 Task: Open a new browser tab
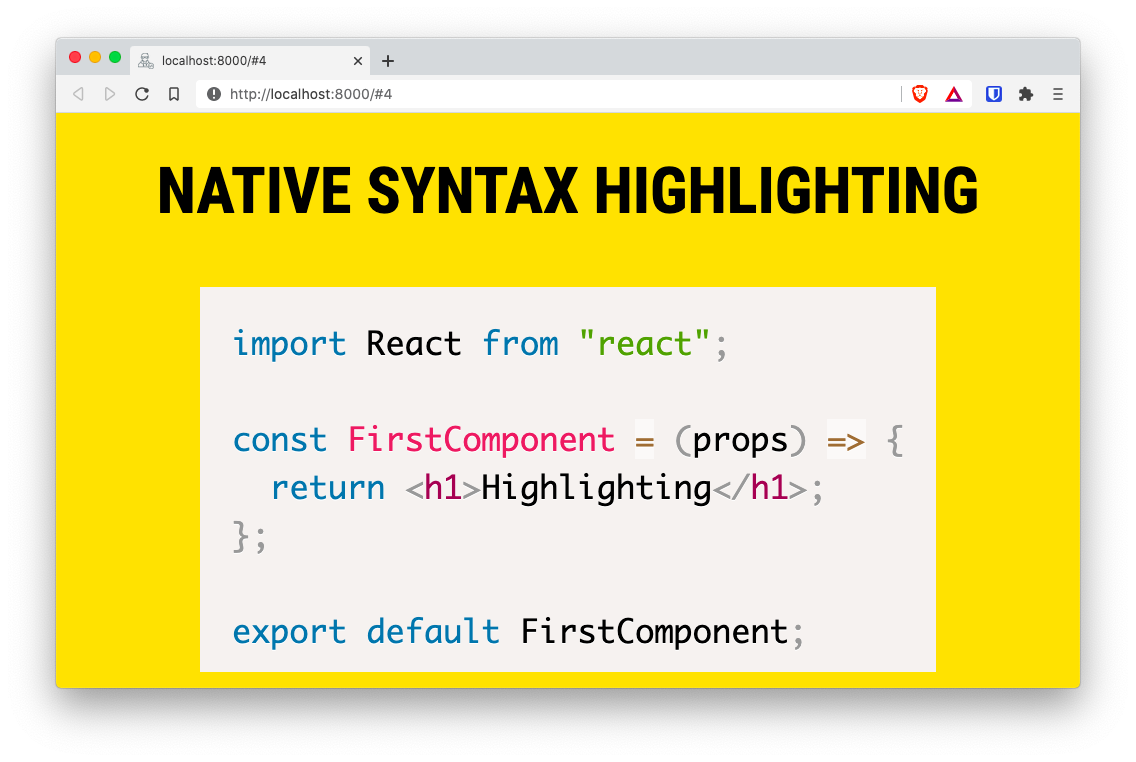[388, 61]
